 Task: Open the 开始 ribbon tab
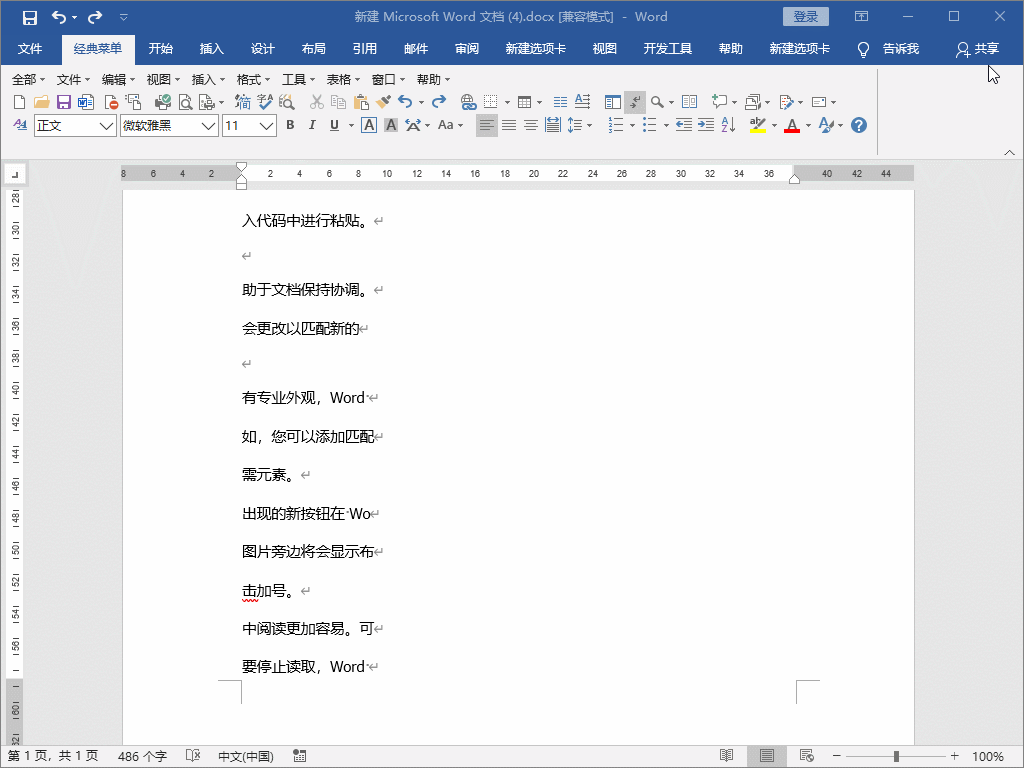tap(161, 48)
